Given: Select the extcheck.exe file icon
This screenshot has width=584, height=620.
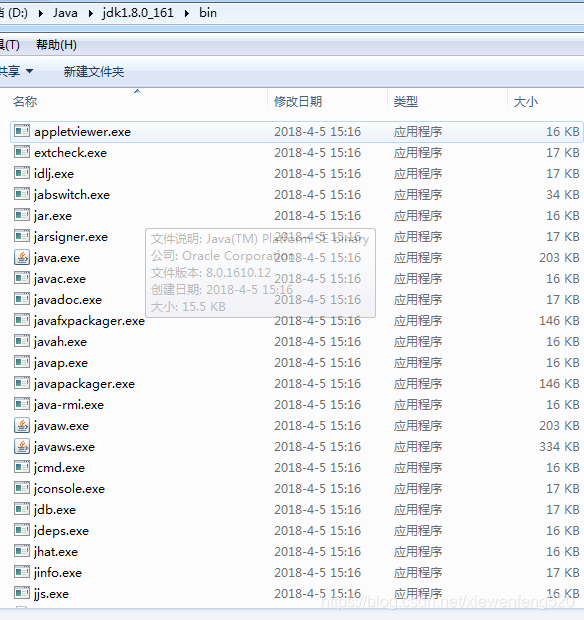Looking at the screenshot, I should (22, 152).
